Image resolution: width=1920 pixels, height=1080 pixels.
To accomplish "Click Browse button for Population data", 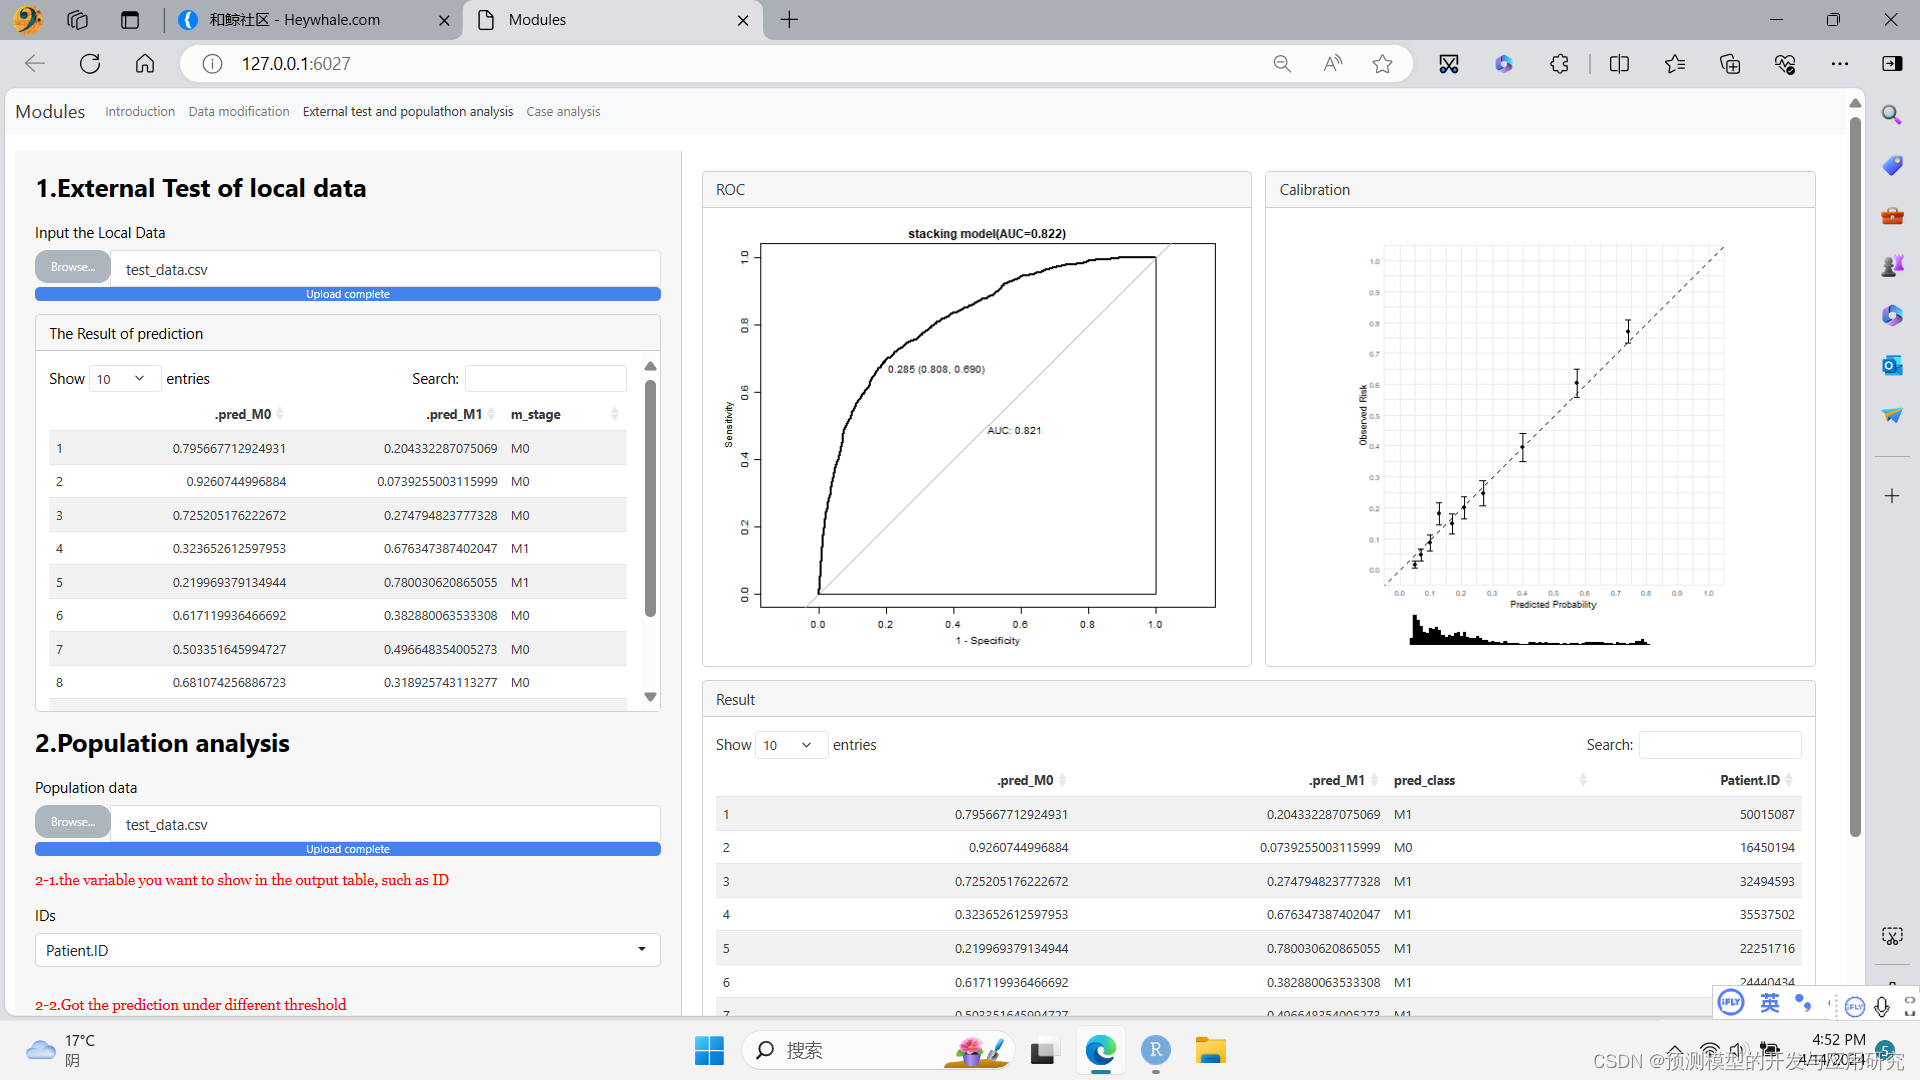I will click(x=73, y=823).
